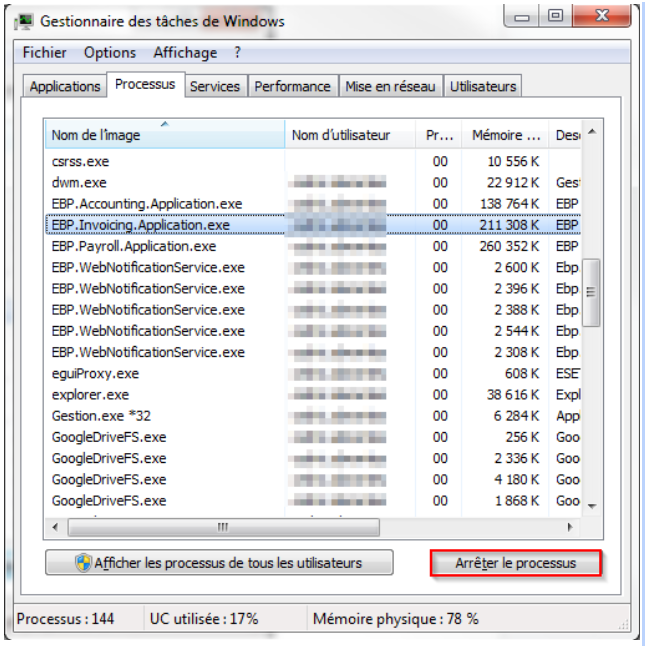Go to the Mise en réseau tab
The image size is (645, 646).
click(x=390, y=86)
